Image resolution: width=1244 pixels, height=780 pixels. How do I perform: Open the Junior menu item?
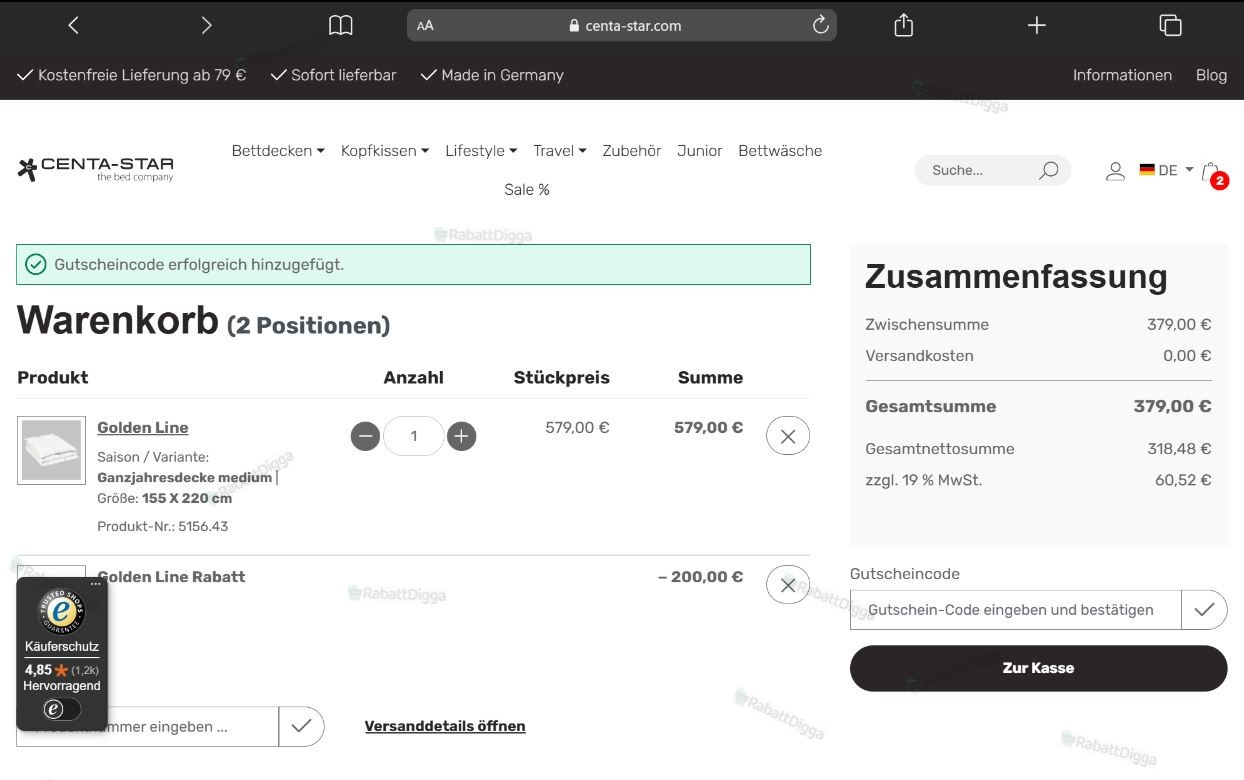click(699, 151)
